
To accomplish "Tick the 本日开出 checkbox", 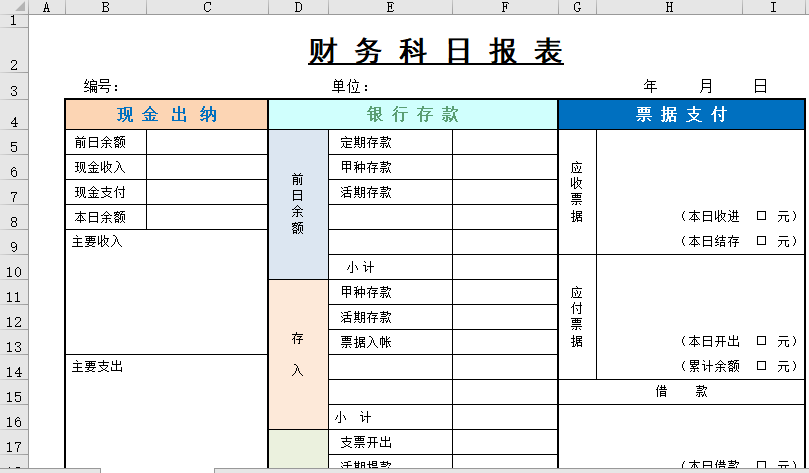I will coord(762,341).
